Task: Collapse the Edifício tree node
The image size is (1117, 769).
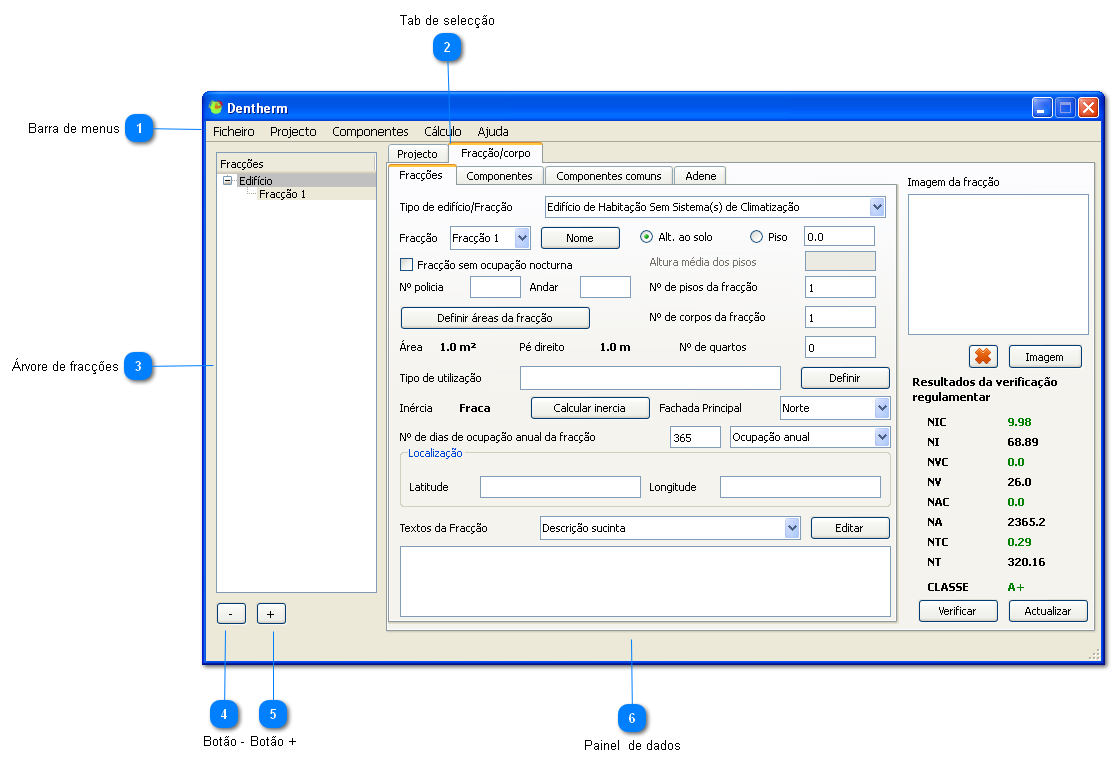Action: pyautogui.click(x=228, y=181)
